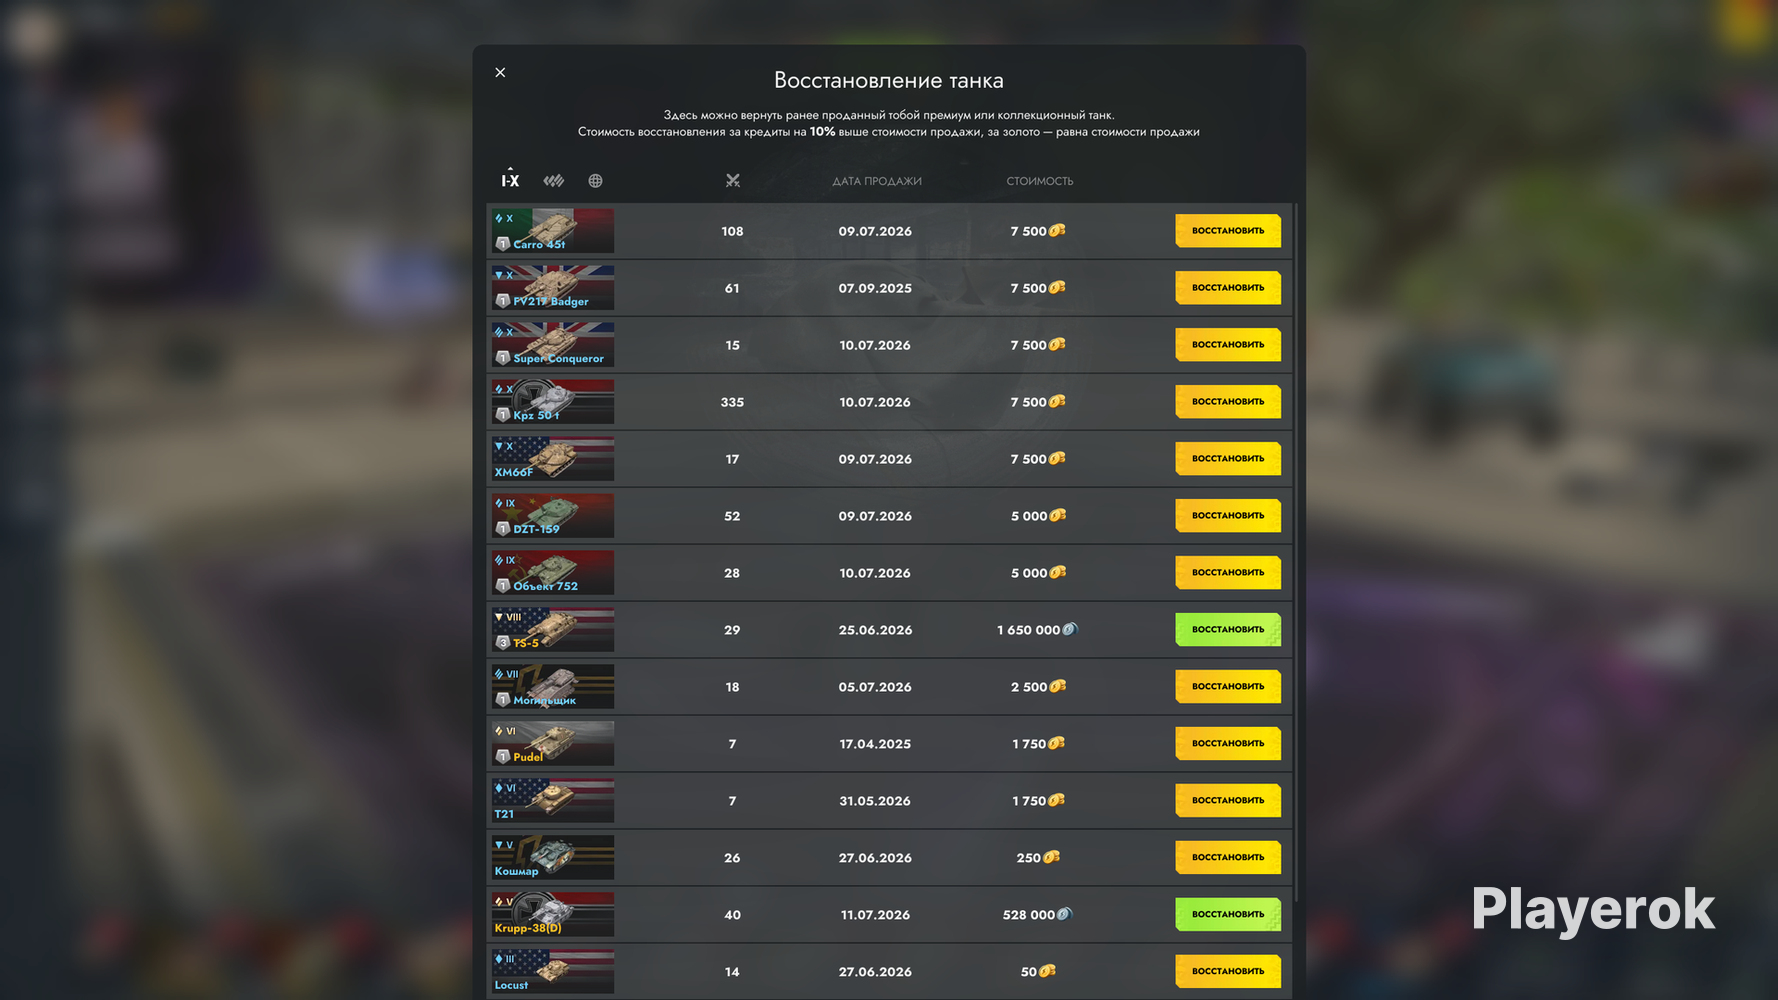Select the XM66F tank thumbnail
This screenshot has width=1778, height=1000.
point(552,459)
